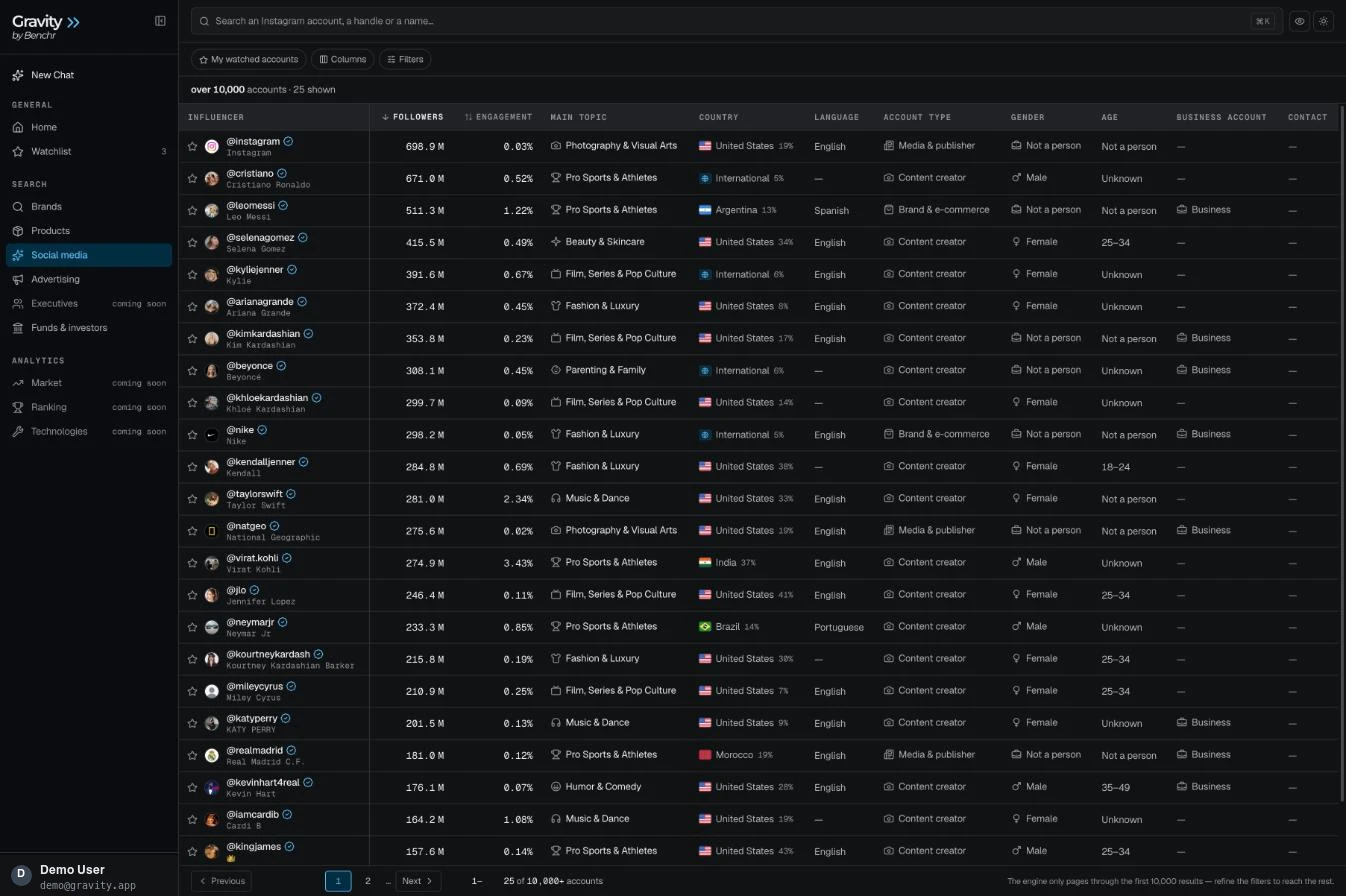Star the @cristiano account row
This screenshot has height=896, width=1346.
coord(193,178)
